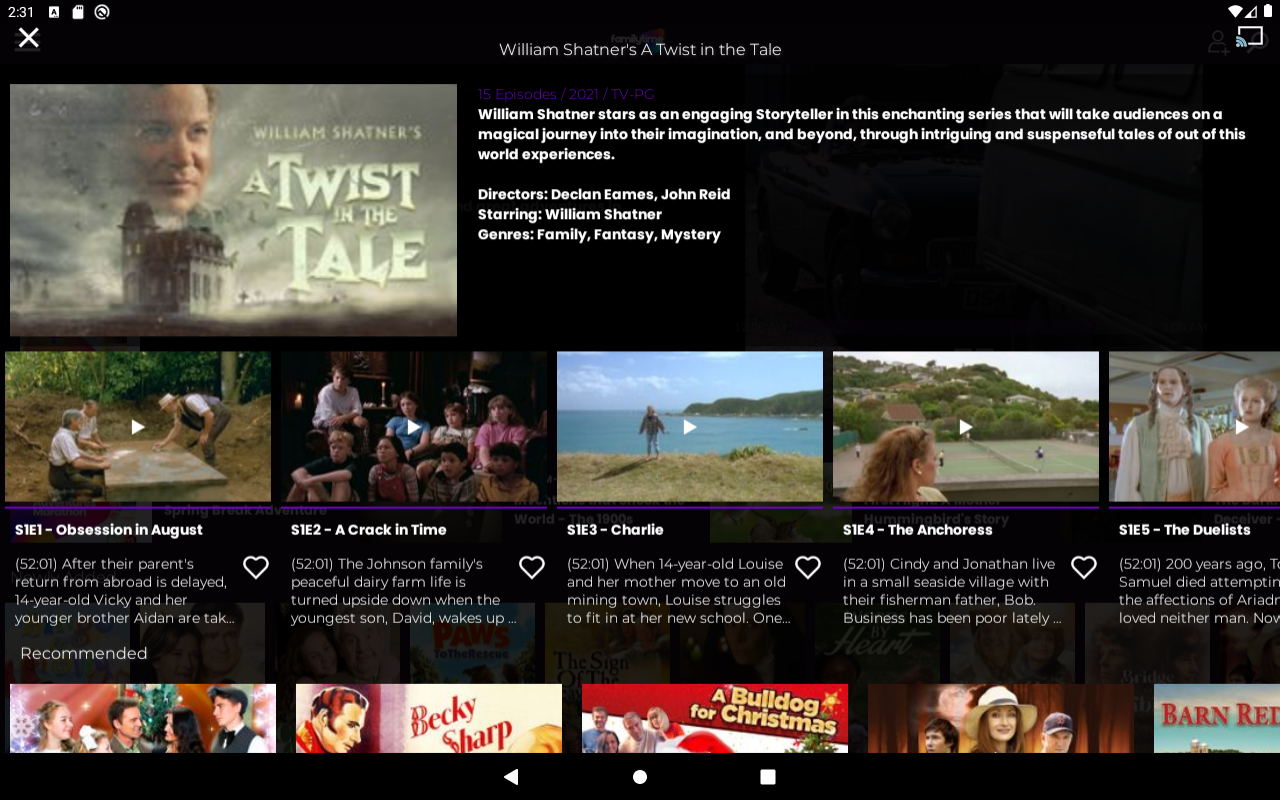Favorite Obsession in August with heart icon

pyautogui.click(x=256, y=568)
